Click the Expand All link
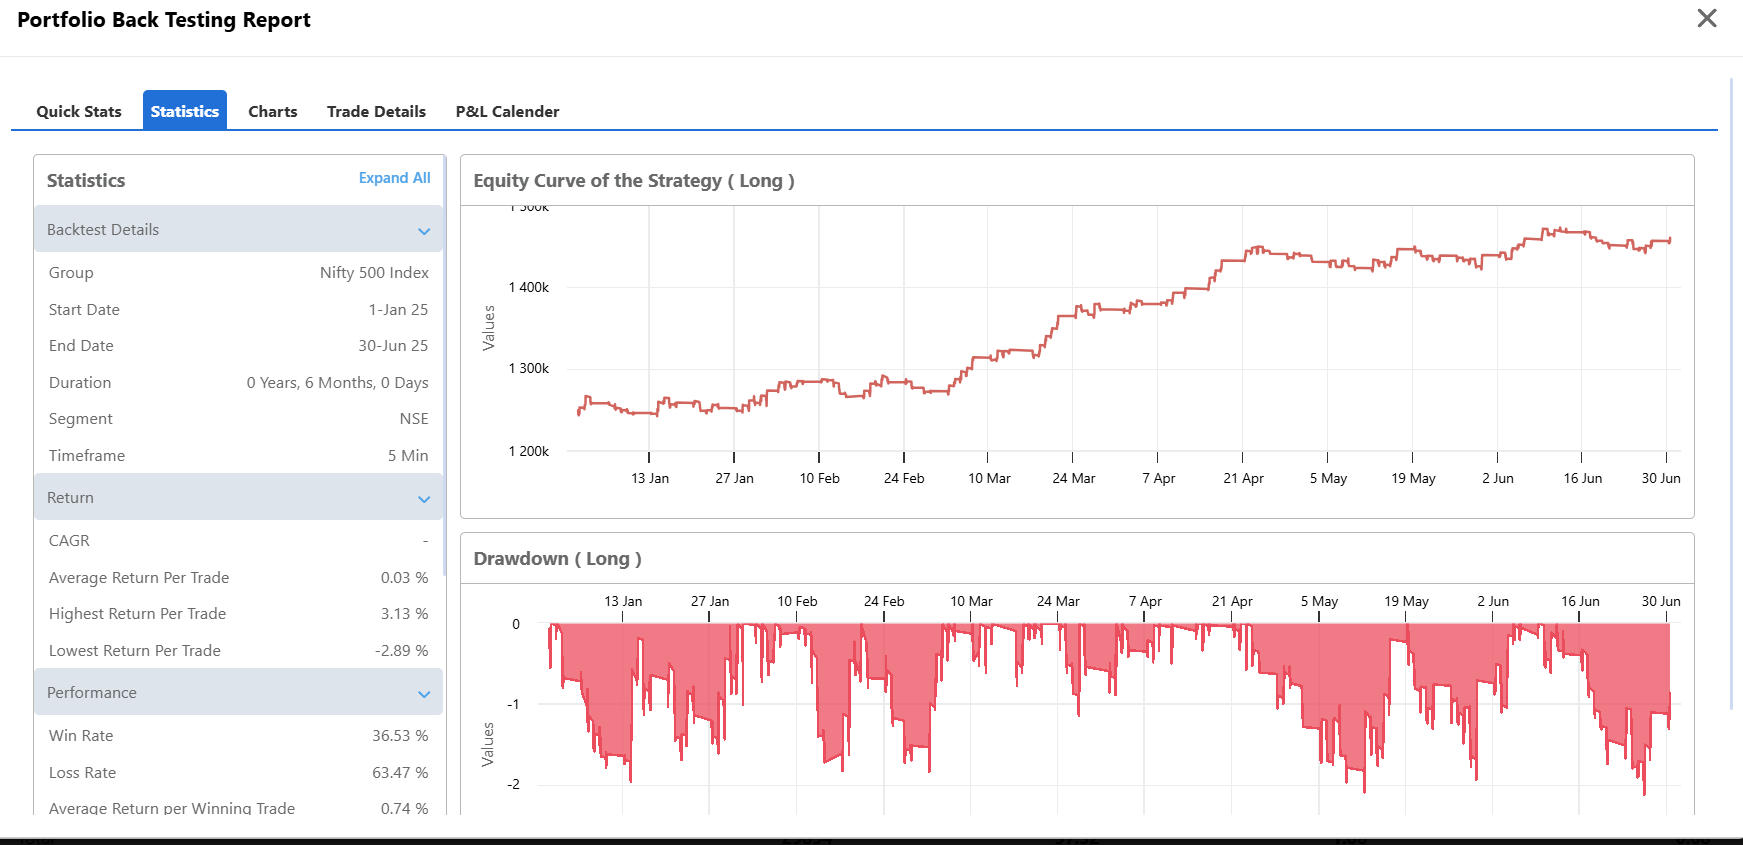The height and width of the screenshot is (845, 1743). (x=395, y=178)
